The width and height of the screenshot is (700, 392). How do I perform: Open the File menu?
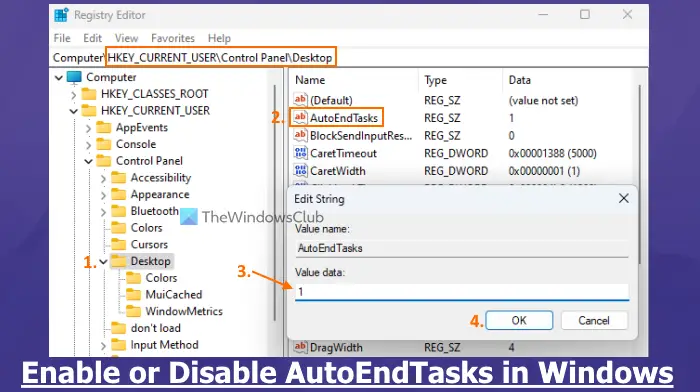click(x=62, y=38)
